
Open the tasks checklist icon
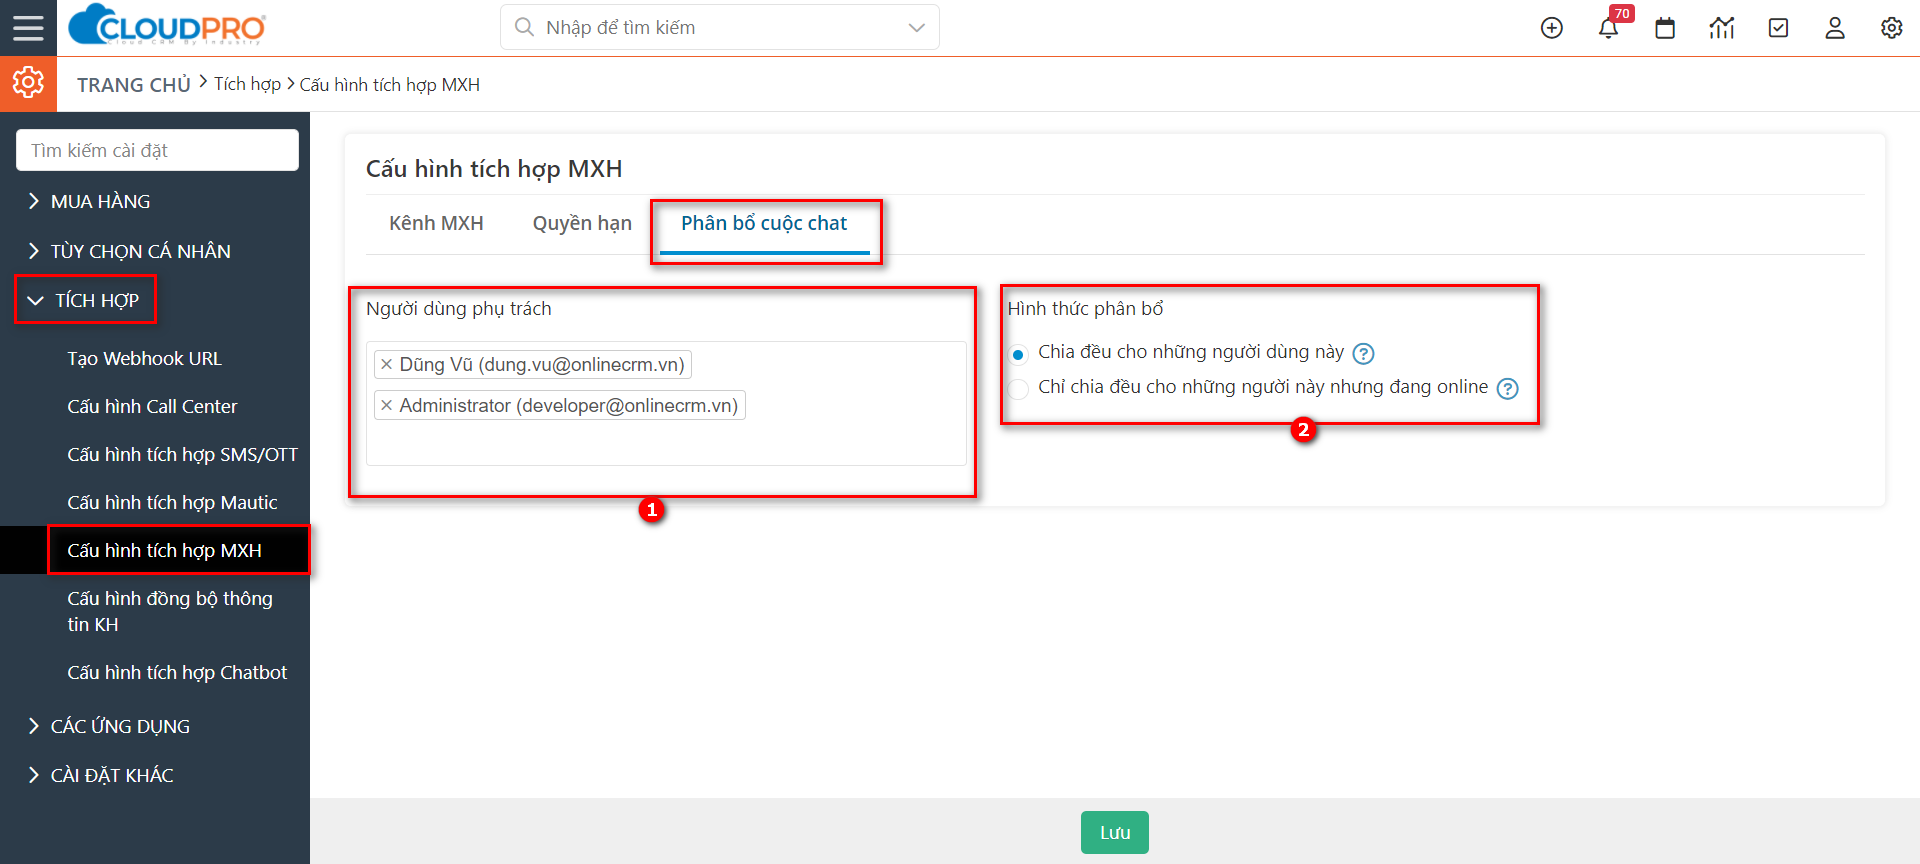[x=1778, y=28]
